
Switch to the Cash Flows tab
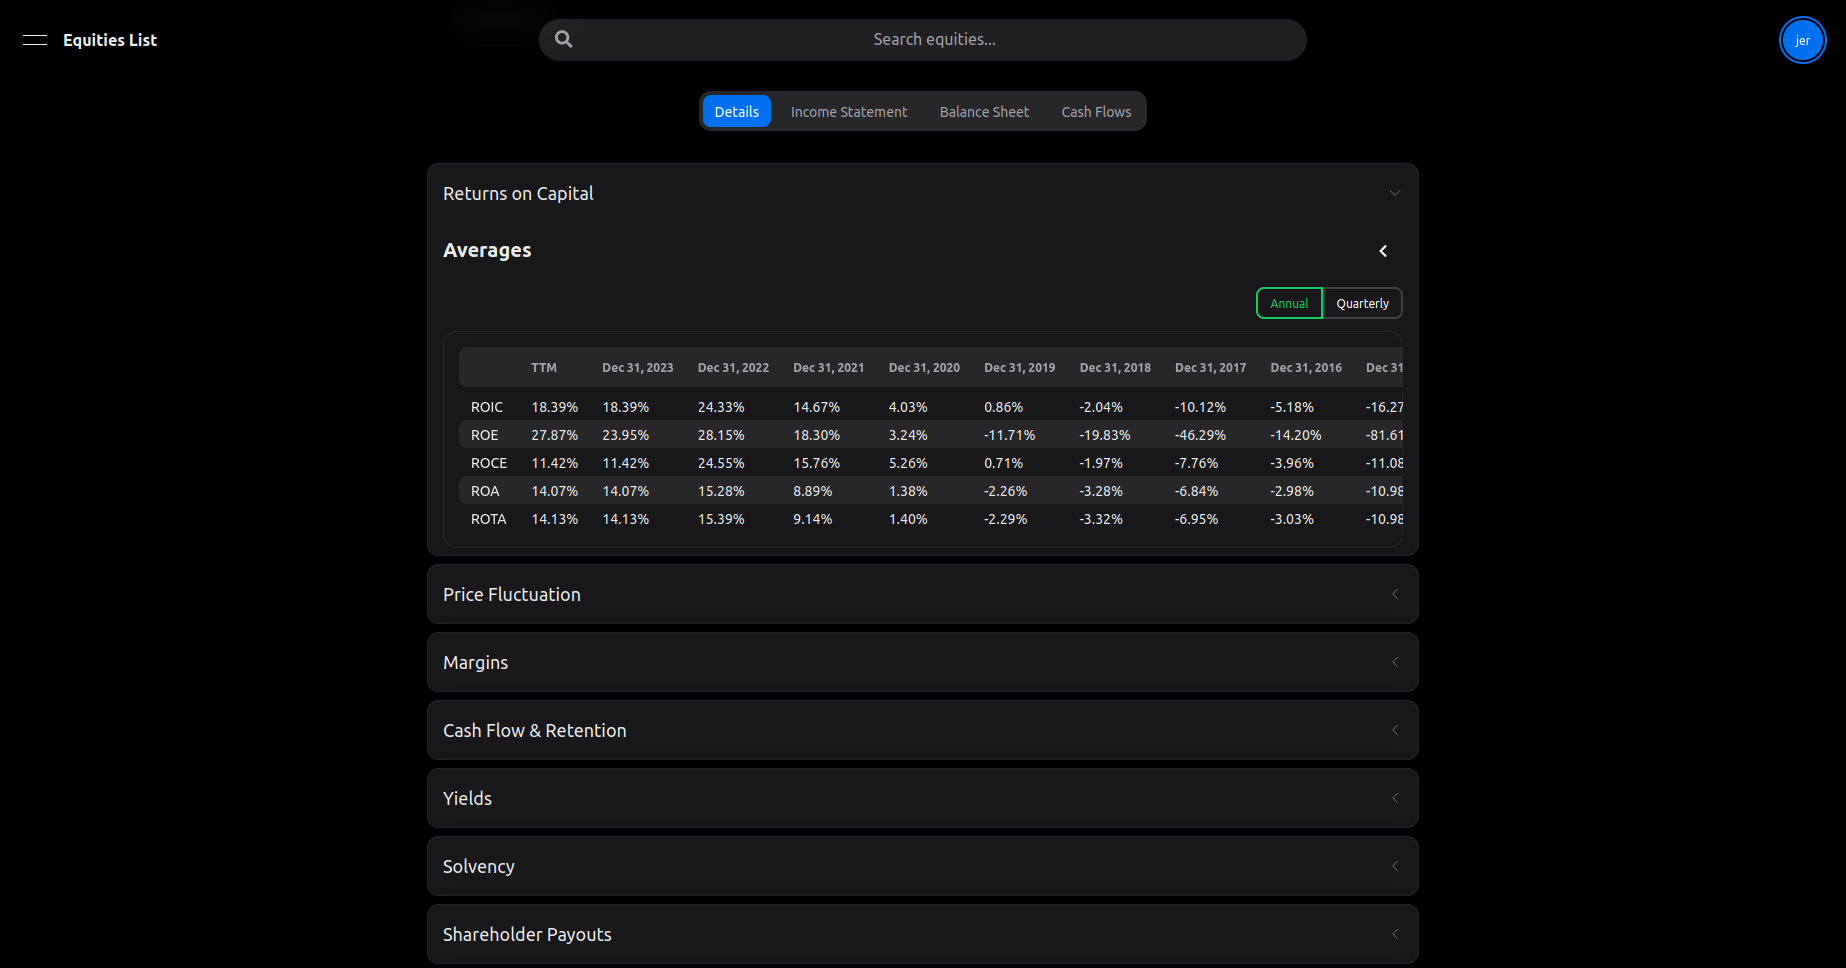1096,112
